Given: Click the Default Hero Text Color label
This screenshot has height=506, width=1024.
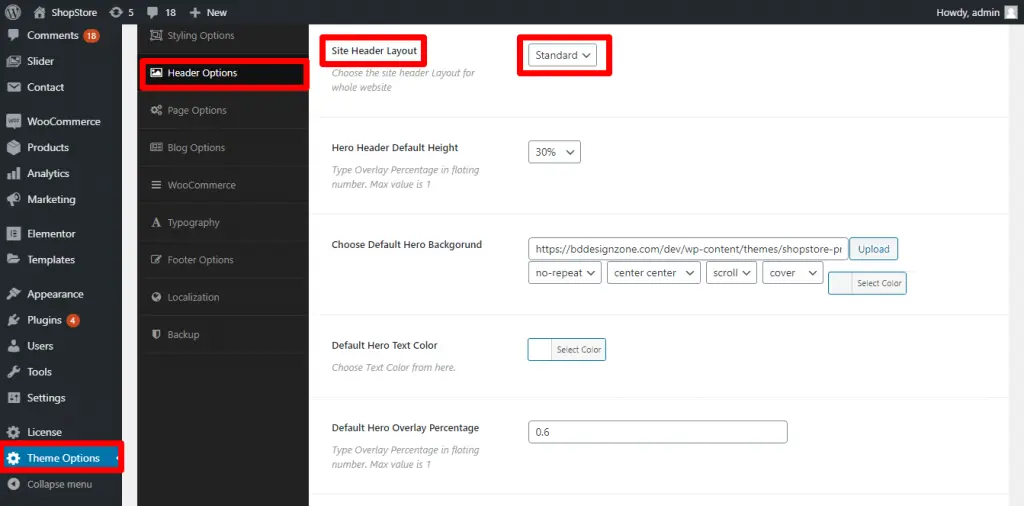Looking at the screenshot, I should point(385,345).
